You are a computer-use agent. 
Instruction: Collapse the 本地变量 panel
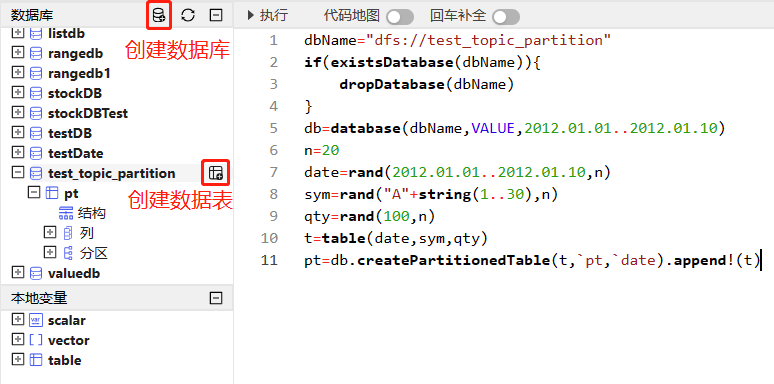(x=216, y=298)
